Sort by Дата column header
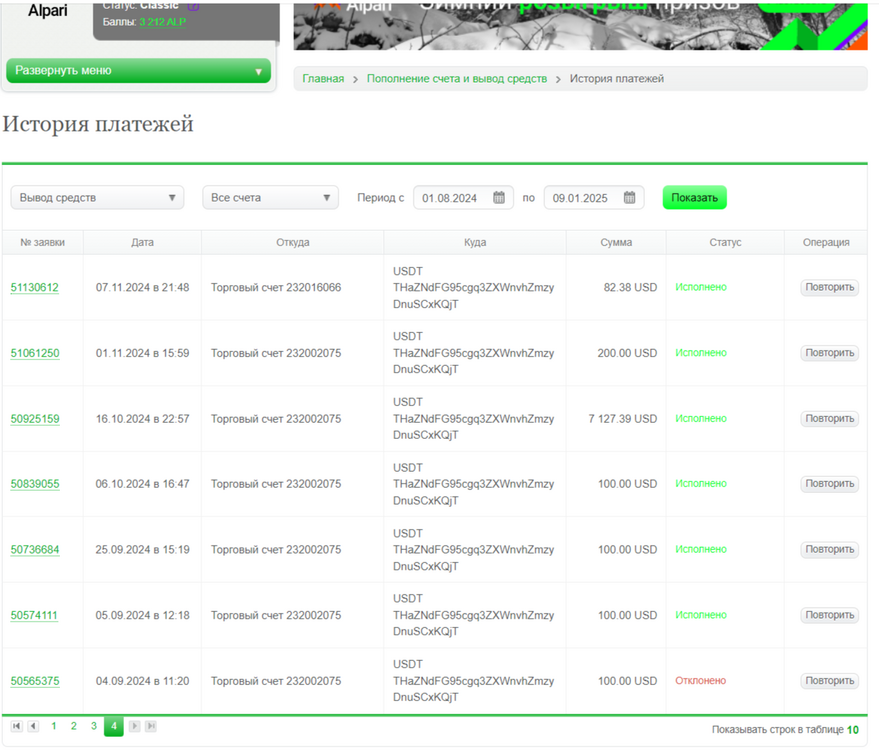Screen dimensions: 879x750 coord(142,242)
